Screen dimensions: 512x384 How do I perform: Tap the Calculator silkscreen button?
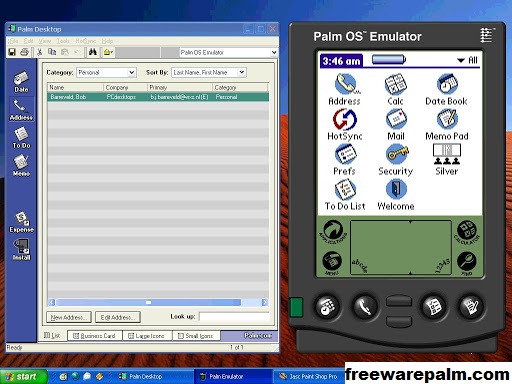[x=467, y=232]
